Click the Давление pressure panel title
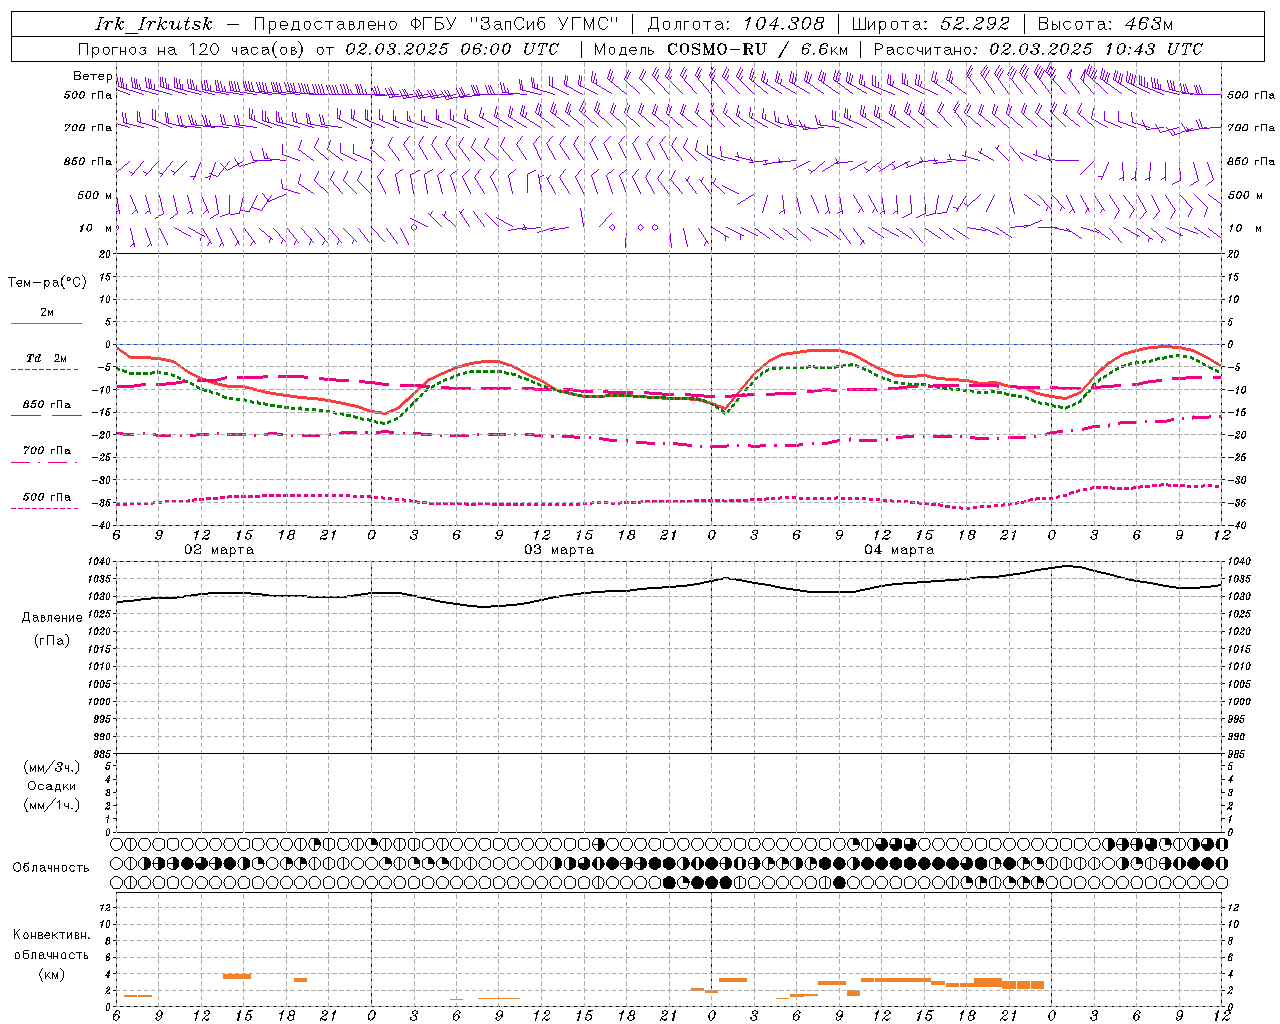Screen dimensions: 1280x1024 tap(52, 617)
